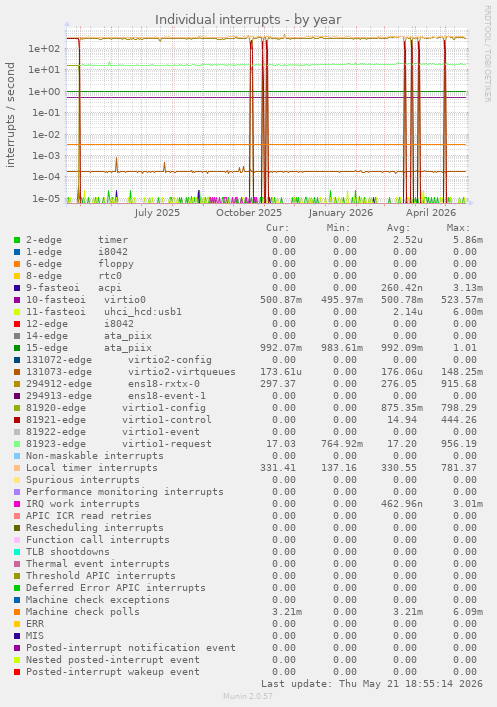Click the green 2-edge timer legend swatch
497x707 pixels.
(17, 240)
